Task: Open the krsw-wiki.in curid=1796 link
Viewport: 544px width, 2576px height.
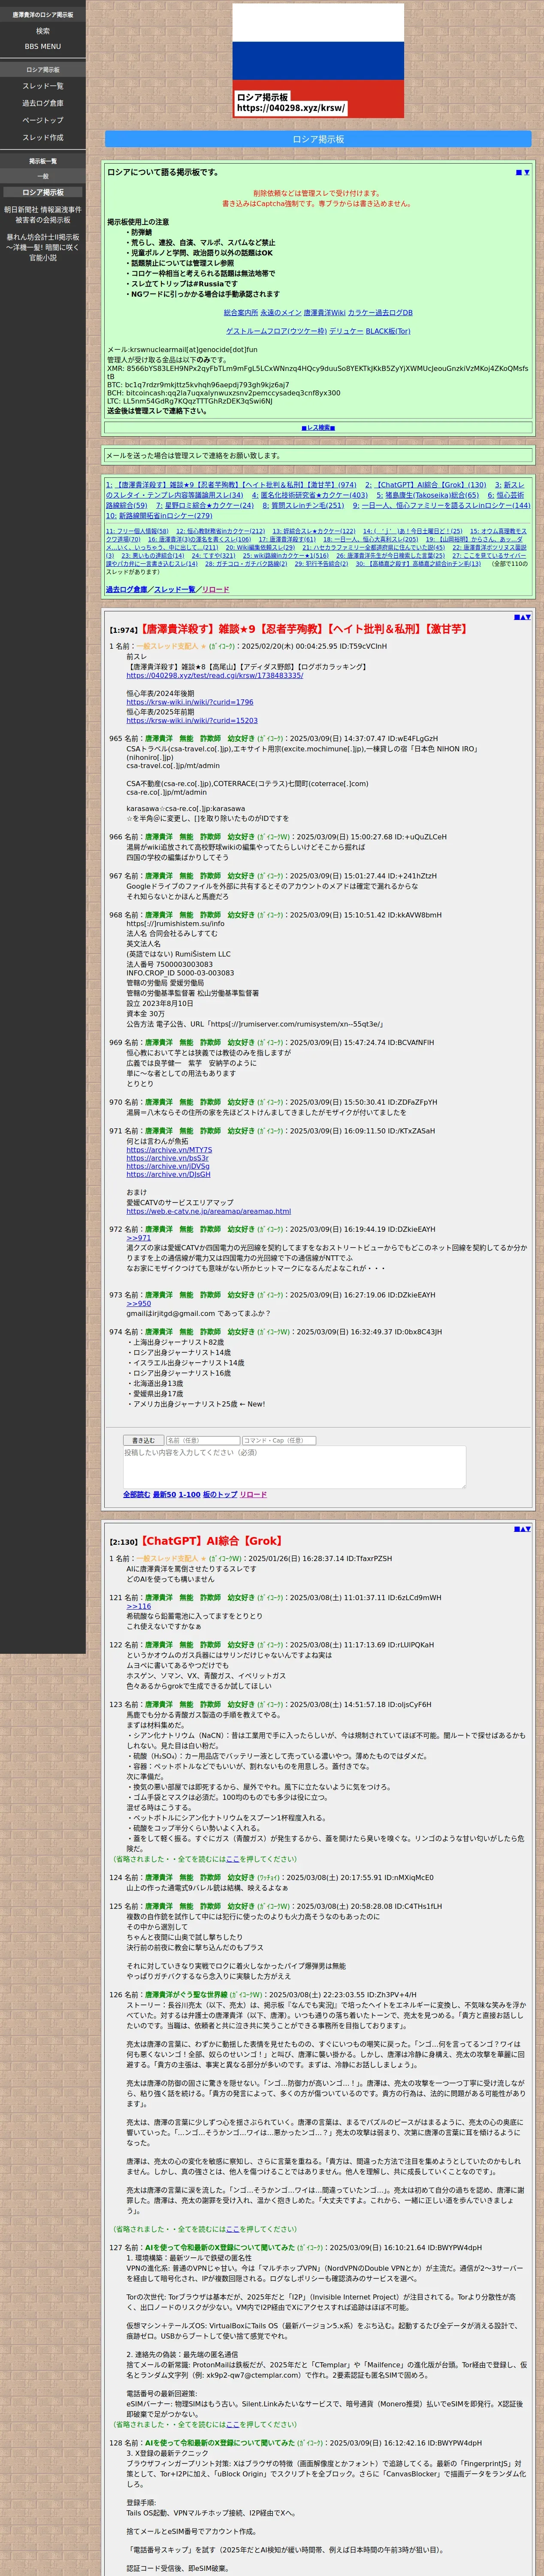Action: [x=189, y=702]
